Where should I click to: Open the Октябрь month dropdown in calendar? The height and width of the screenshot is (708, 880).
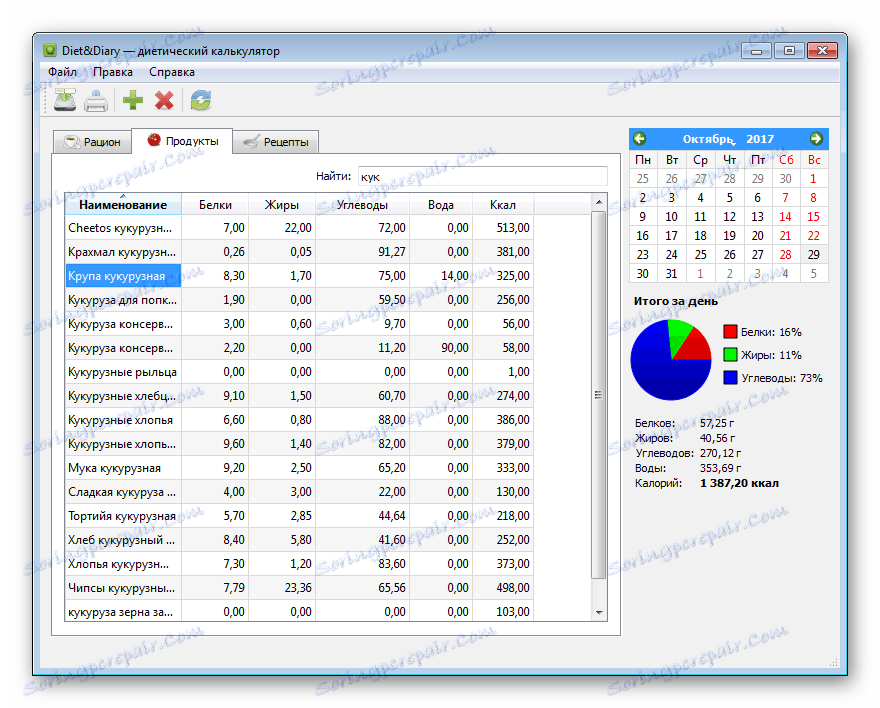click(x=708, y=139)
